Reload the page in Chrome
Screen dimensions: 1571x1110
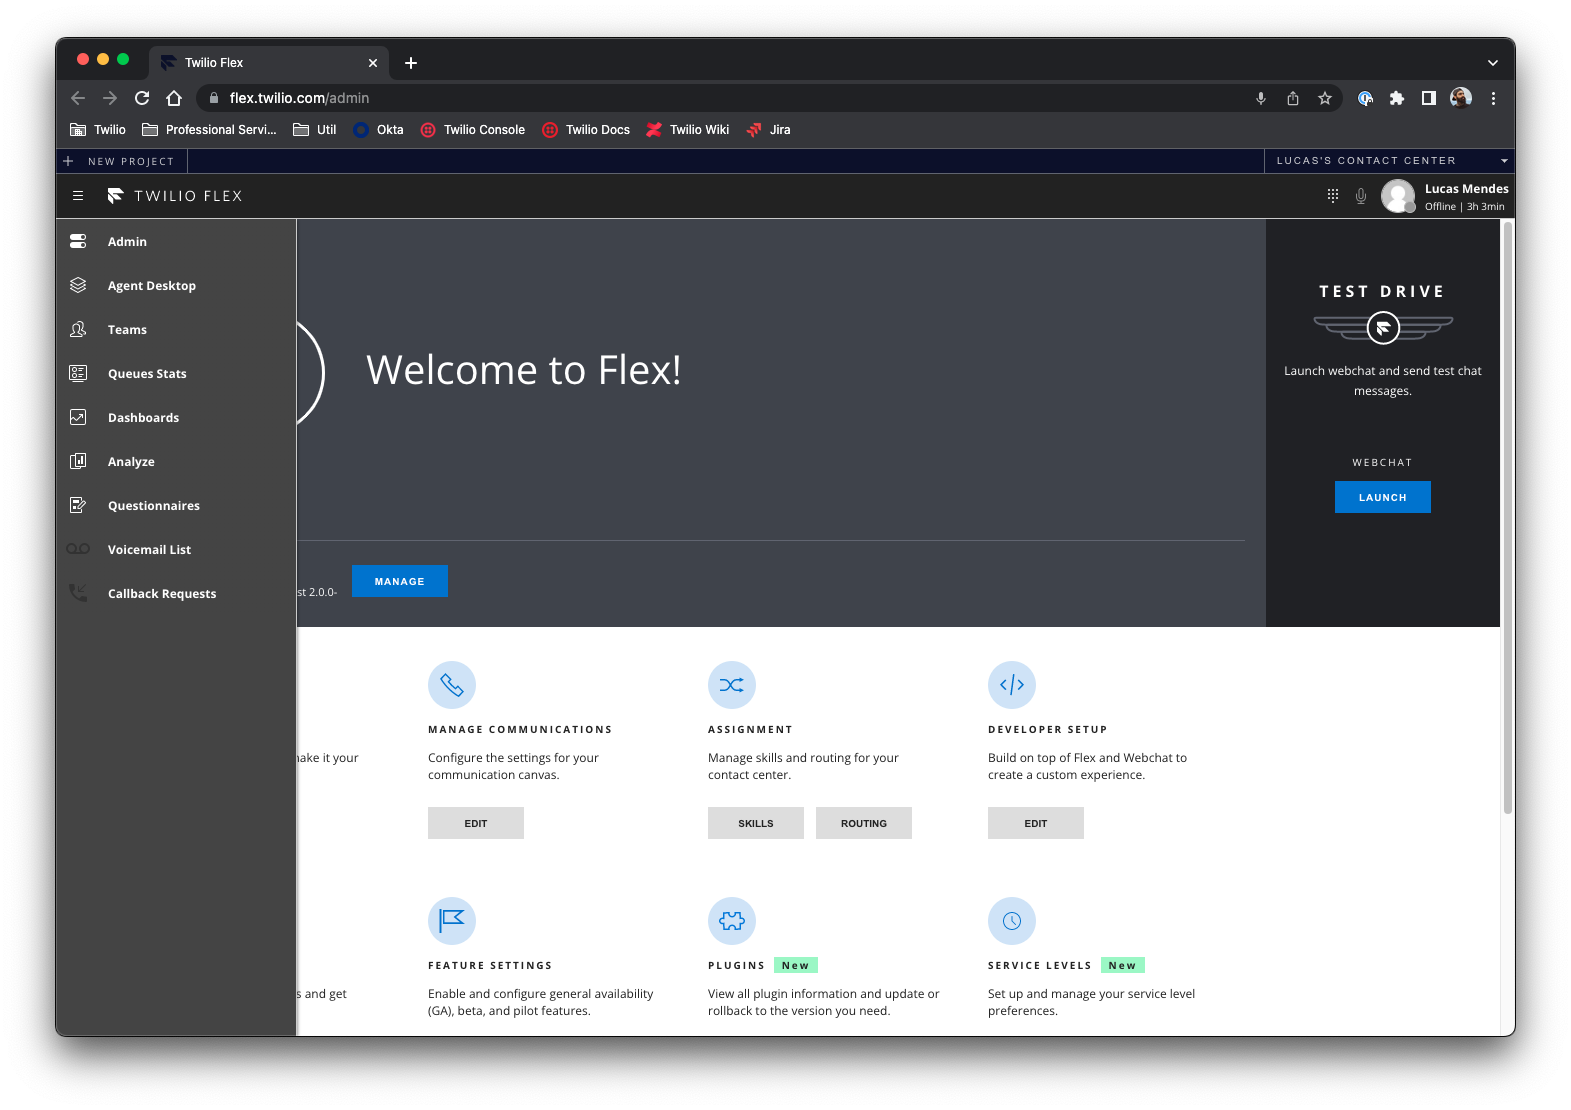[142, 98]
